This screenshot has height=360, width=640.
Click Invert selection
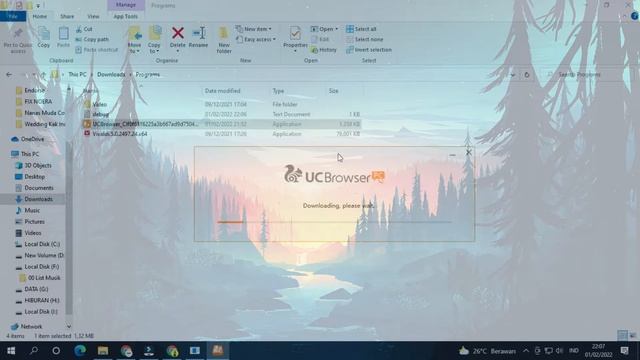tap(369, 49)
